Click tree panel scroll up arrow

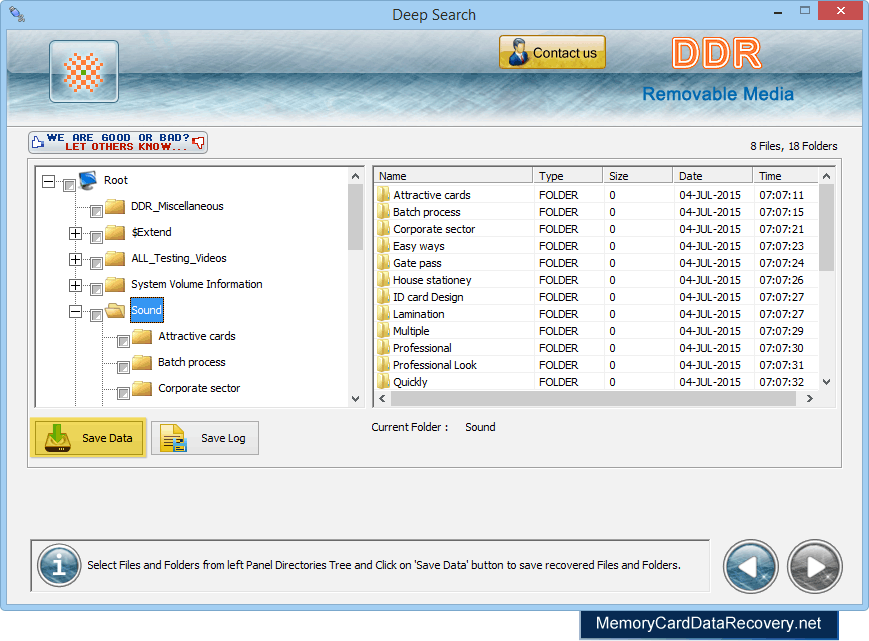tap(356, 176)
